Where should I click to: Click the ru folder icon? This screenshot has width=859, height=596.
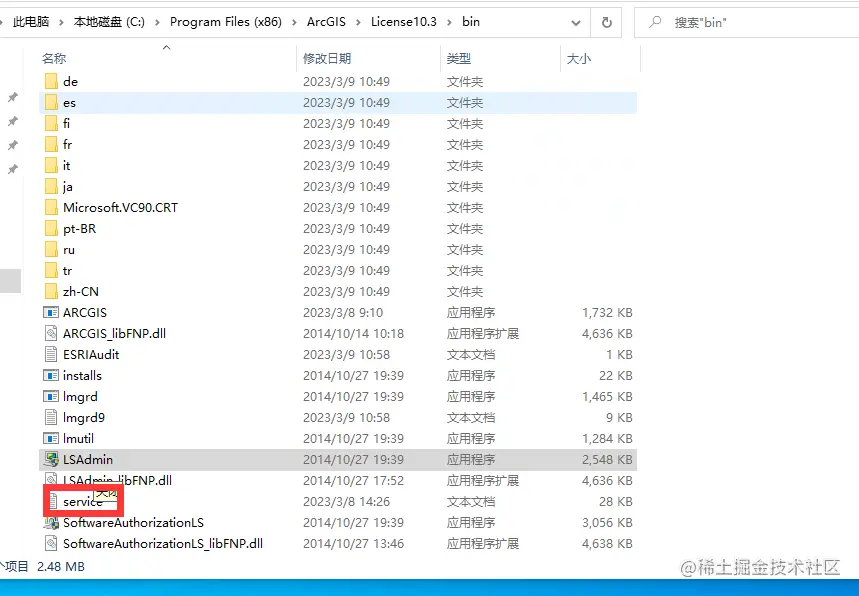pyautogui.click(x=51, y=250)
